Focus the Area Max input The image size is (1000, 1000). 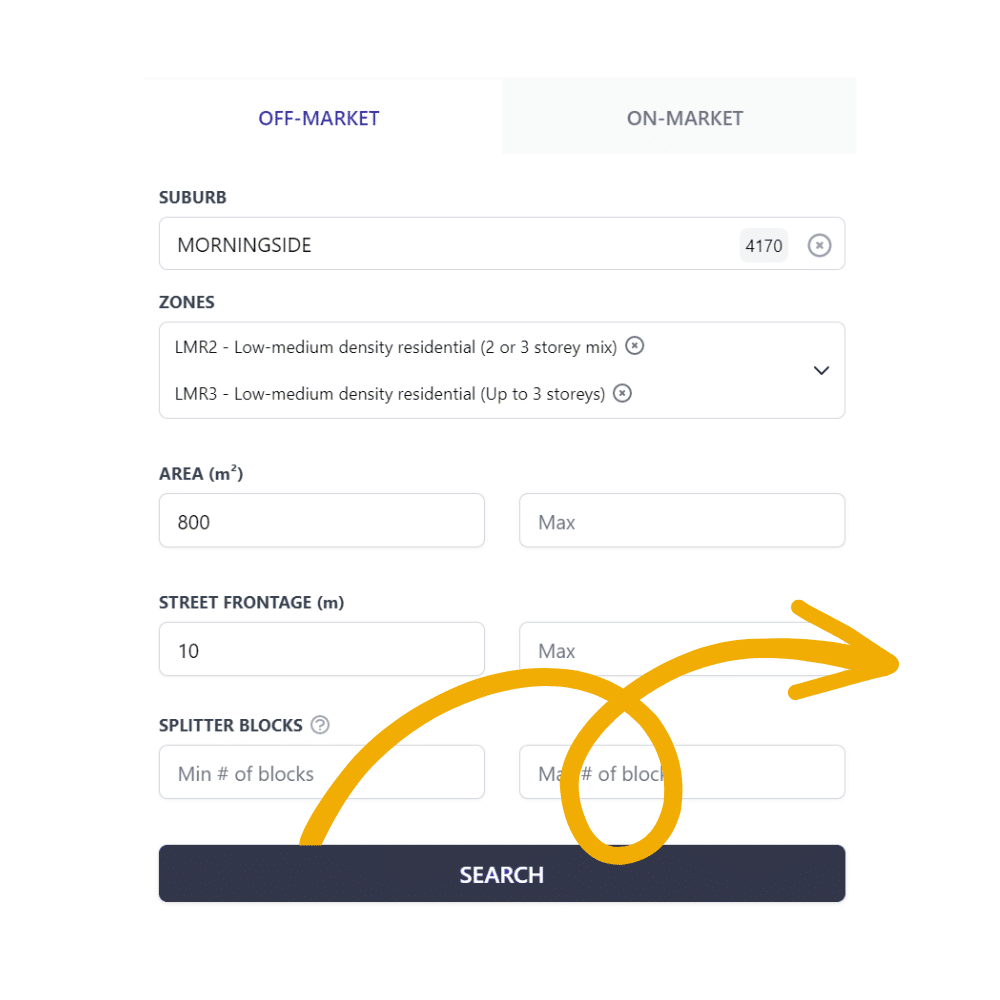click(682, 520)
